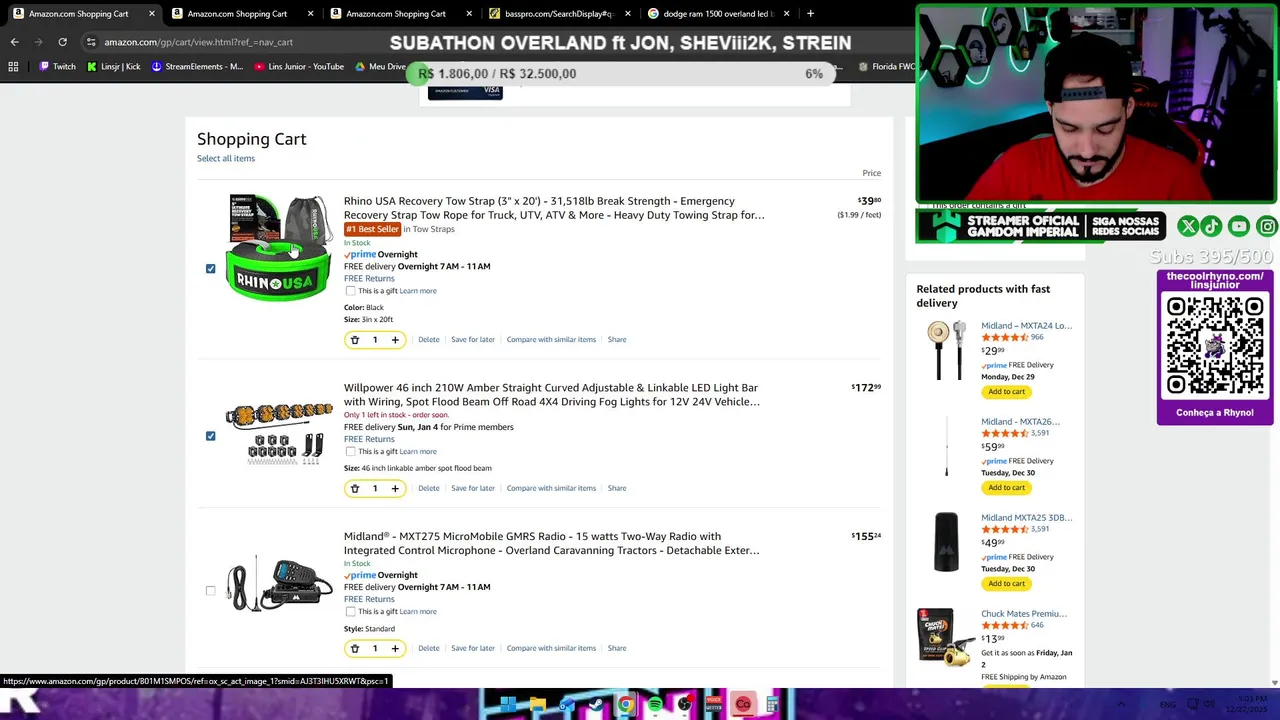The width and height of the screenshot is (1280, 720).
Task: Check the Midland MXT275 radio selection checkbox
Action: (x=210, y=591)
